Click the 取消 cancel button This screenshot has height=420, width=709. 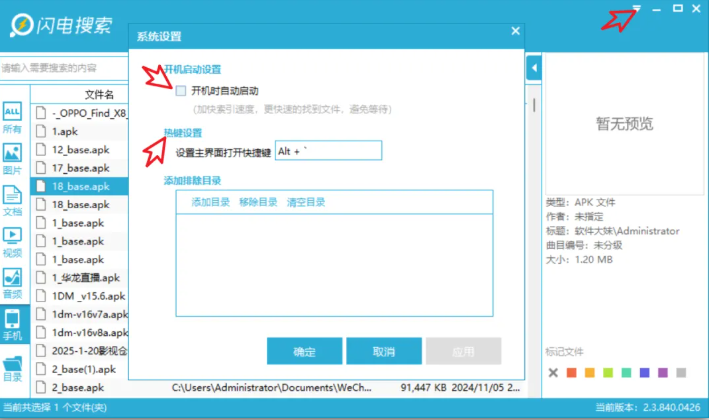[384, 351]
